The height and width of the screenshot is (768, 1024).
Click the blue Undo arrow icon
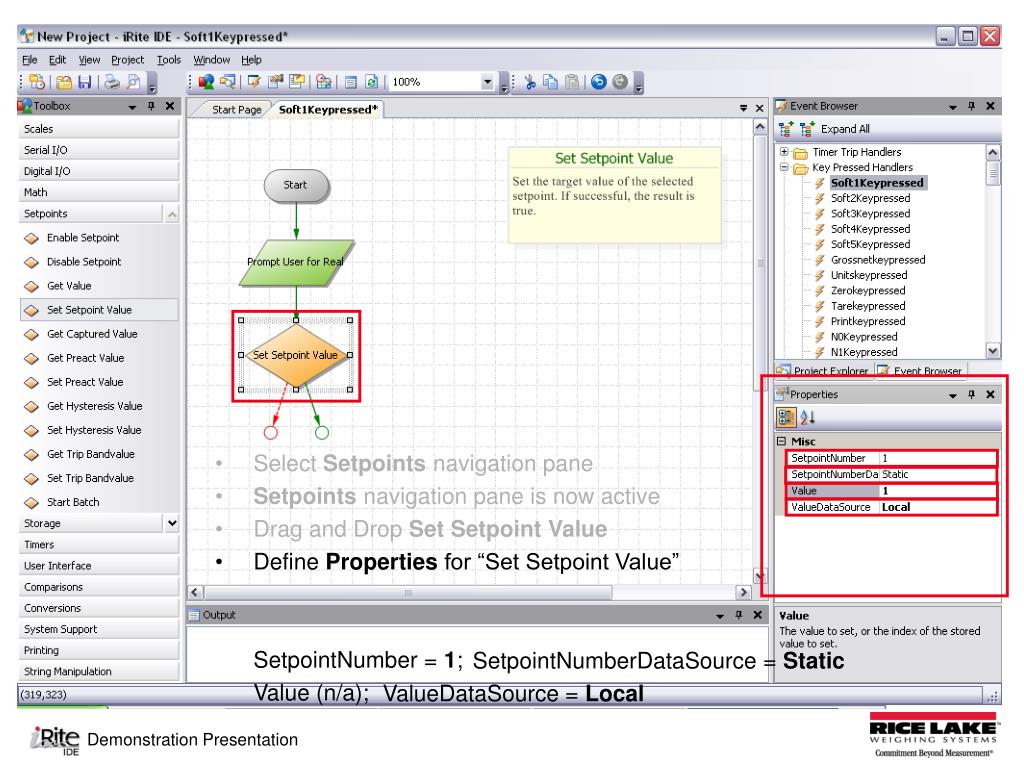598,82
